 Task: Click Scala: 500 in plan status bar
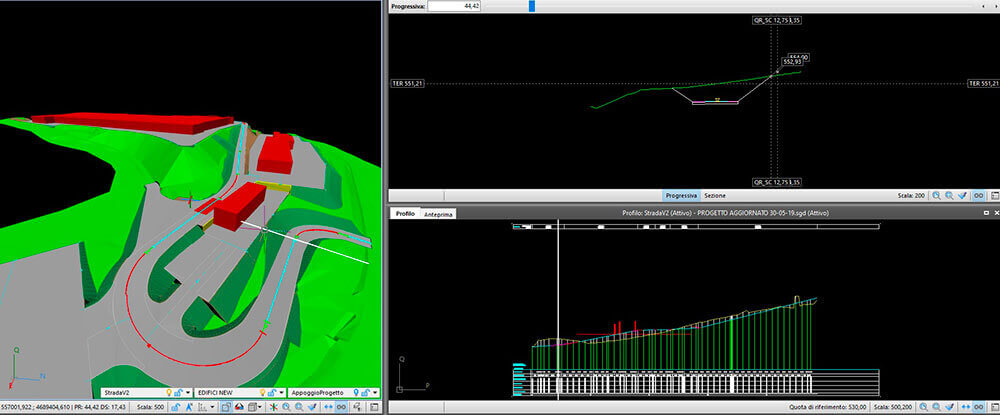tap(149, 408)
